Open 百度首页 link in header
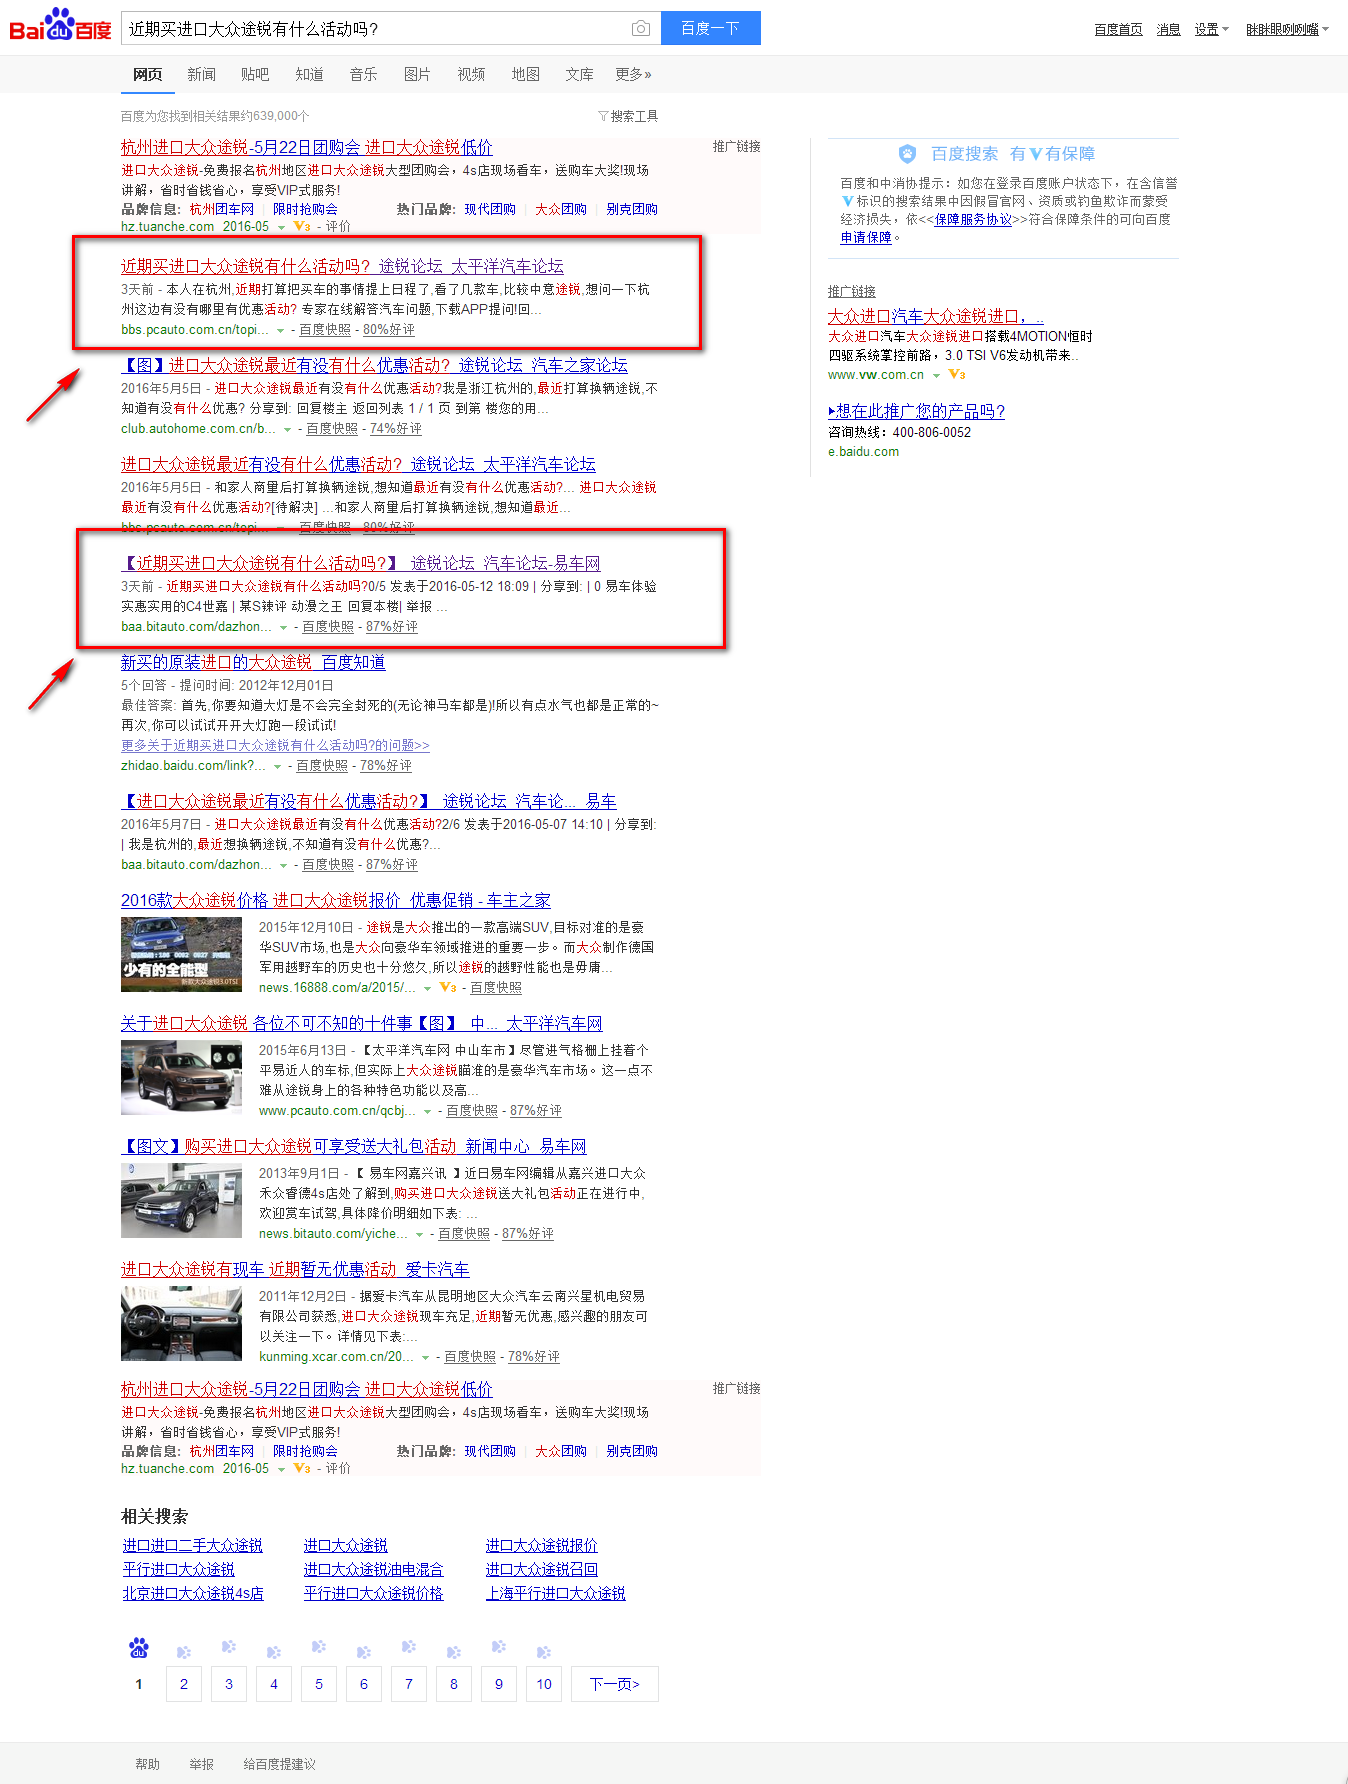 (x=1118, y=29)
